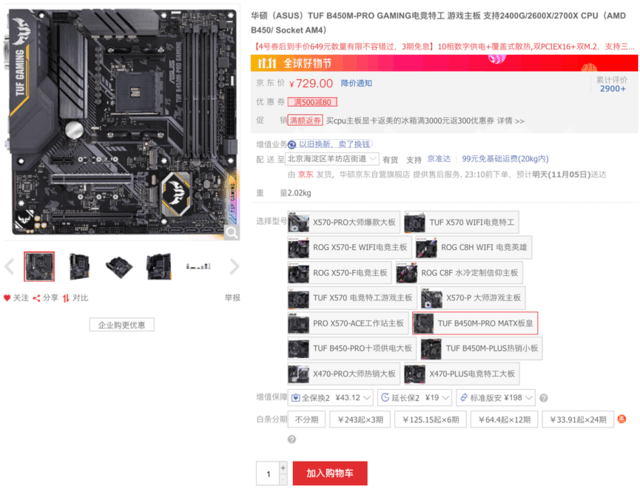Click 99元免基础运费(20kg内) link

pos(505,159)
